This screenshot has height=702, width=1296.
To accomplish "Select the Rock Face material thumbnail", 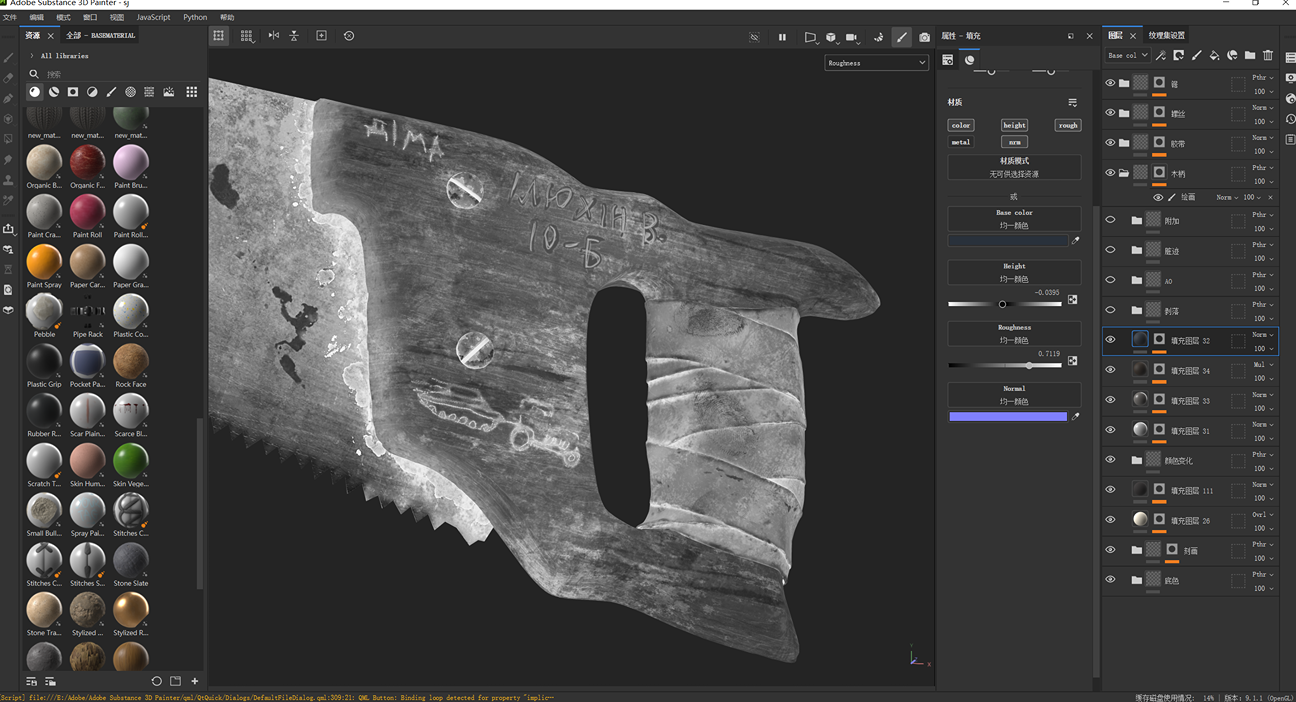I will click(x=130, y=362).
